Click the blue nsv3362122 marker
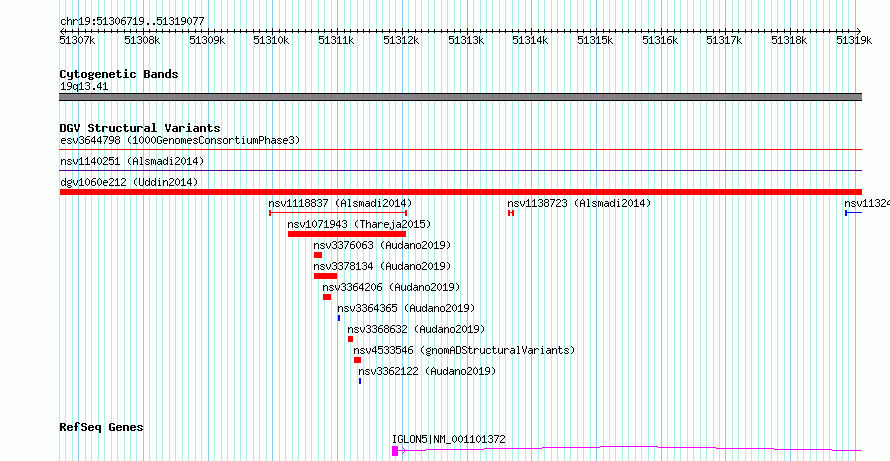890x461 pixels. pyautogui.click(x=360, y=381)
